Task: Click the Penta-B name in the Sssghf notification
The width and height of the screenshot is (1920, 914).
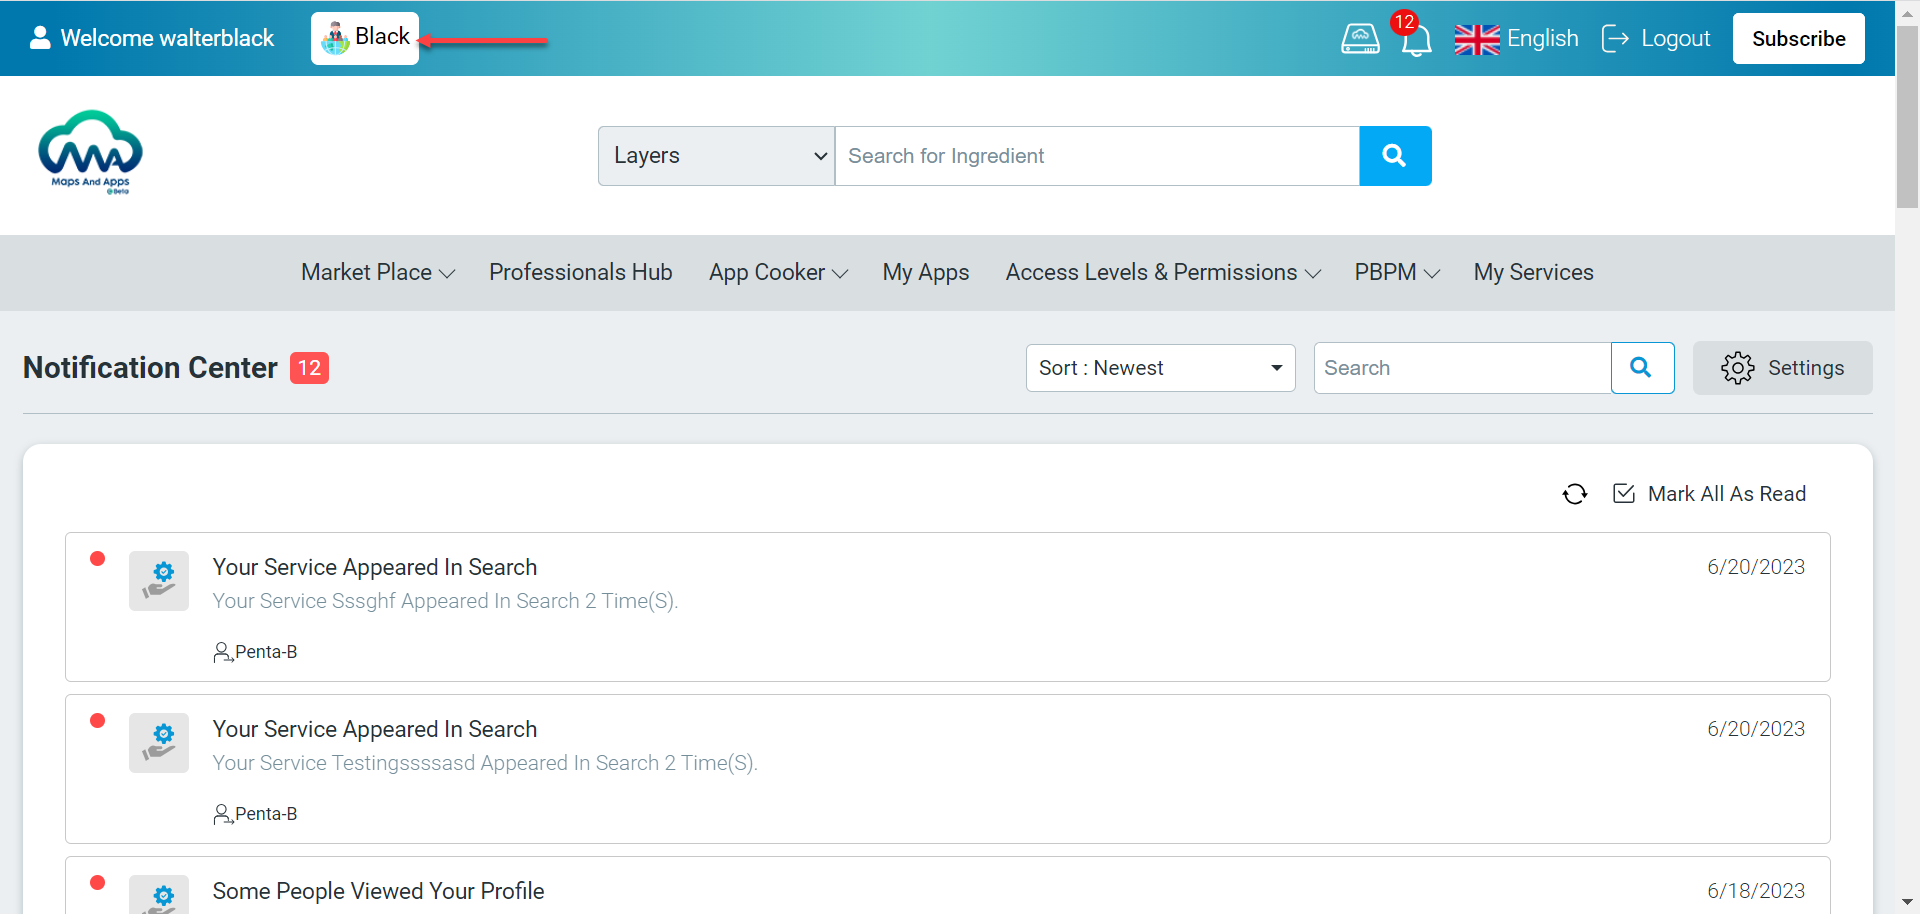Action: [266, 652]
